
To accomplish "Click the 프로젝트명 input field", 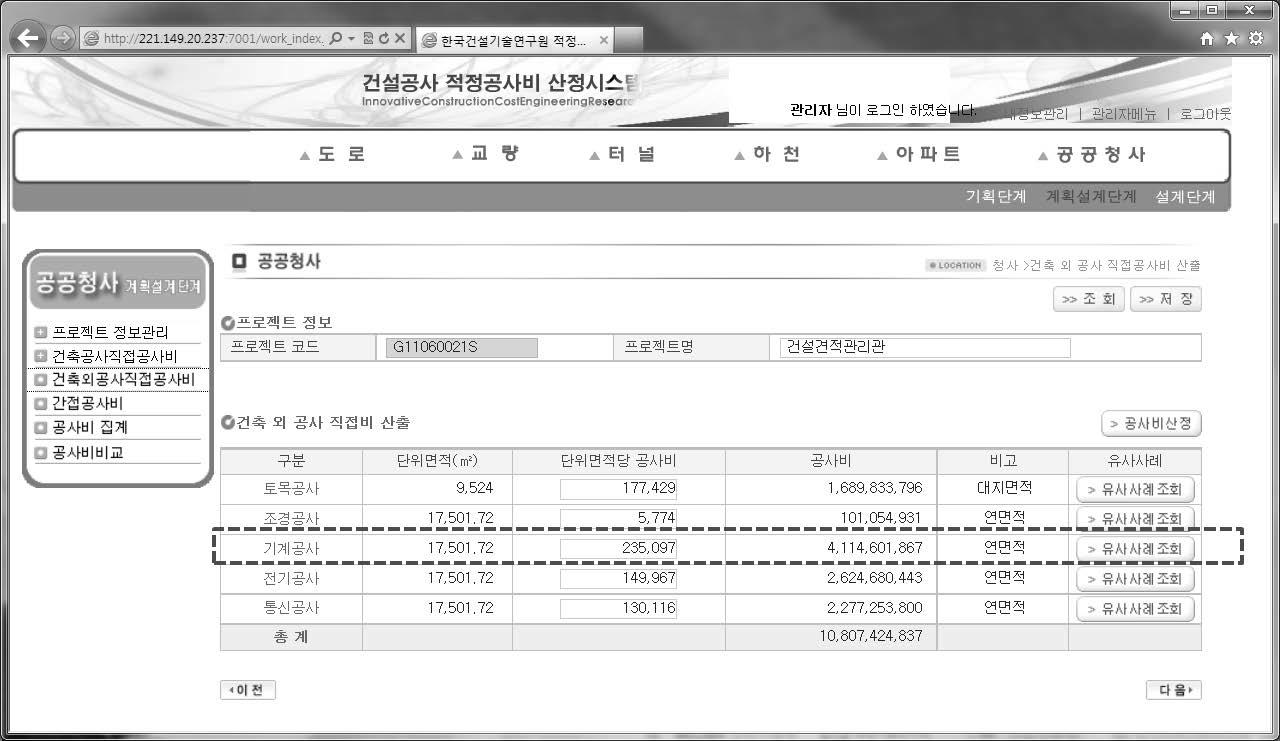I will (x=925, y=348).
